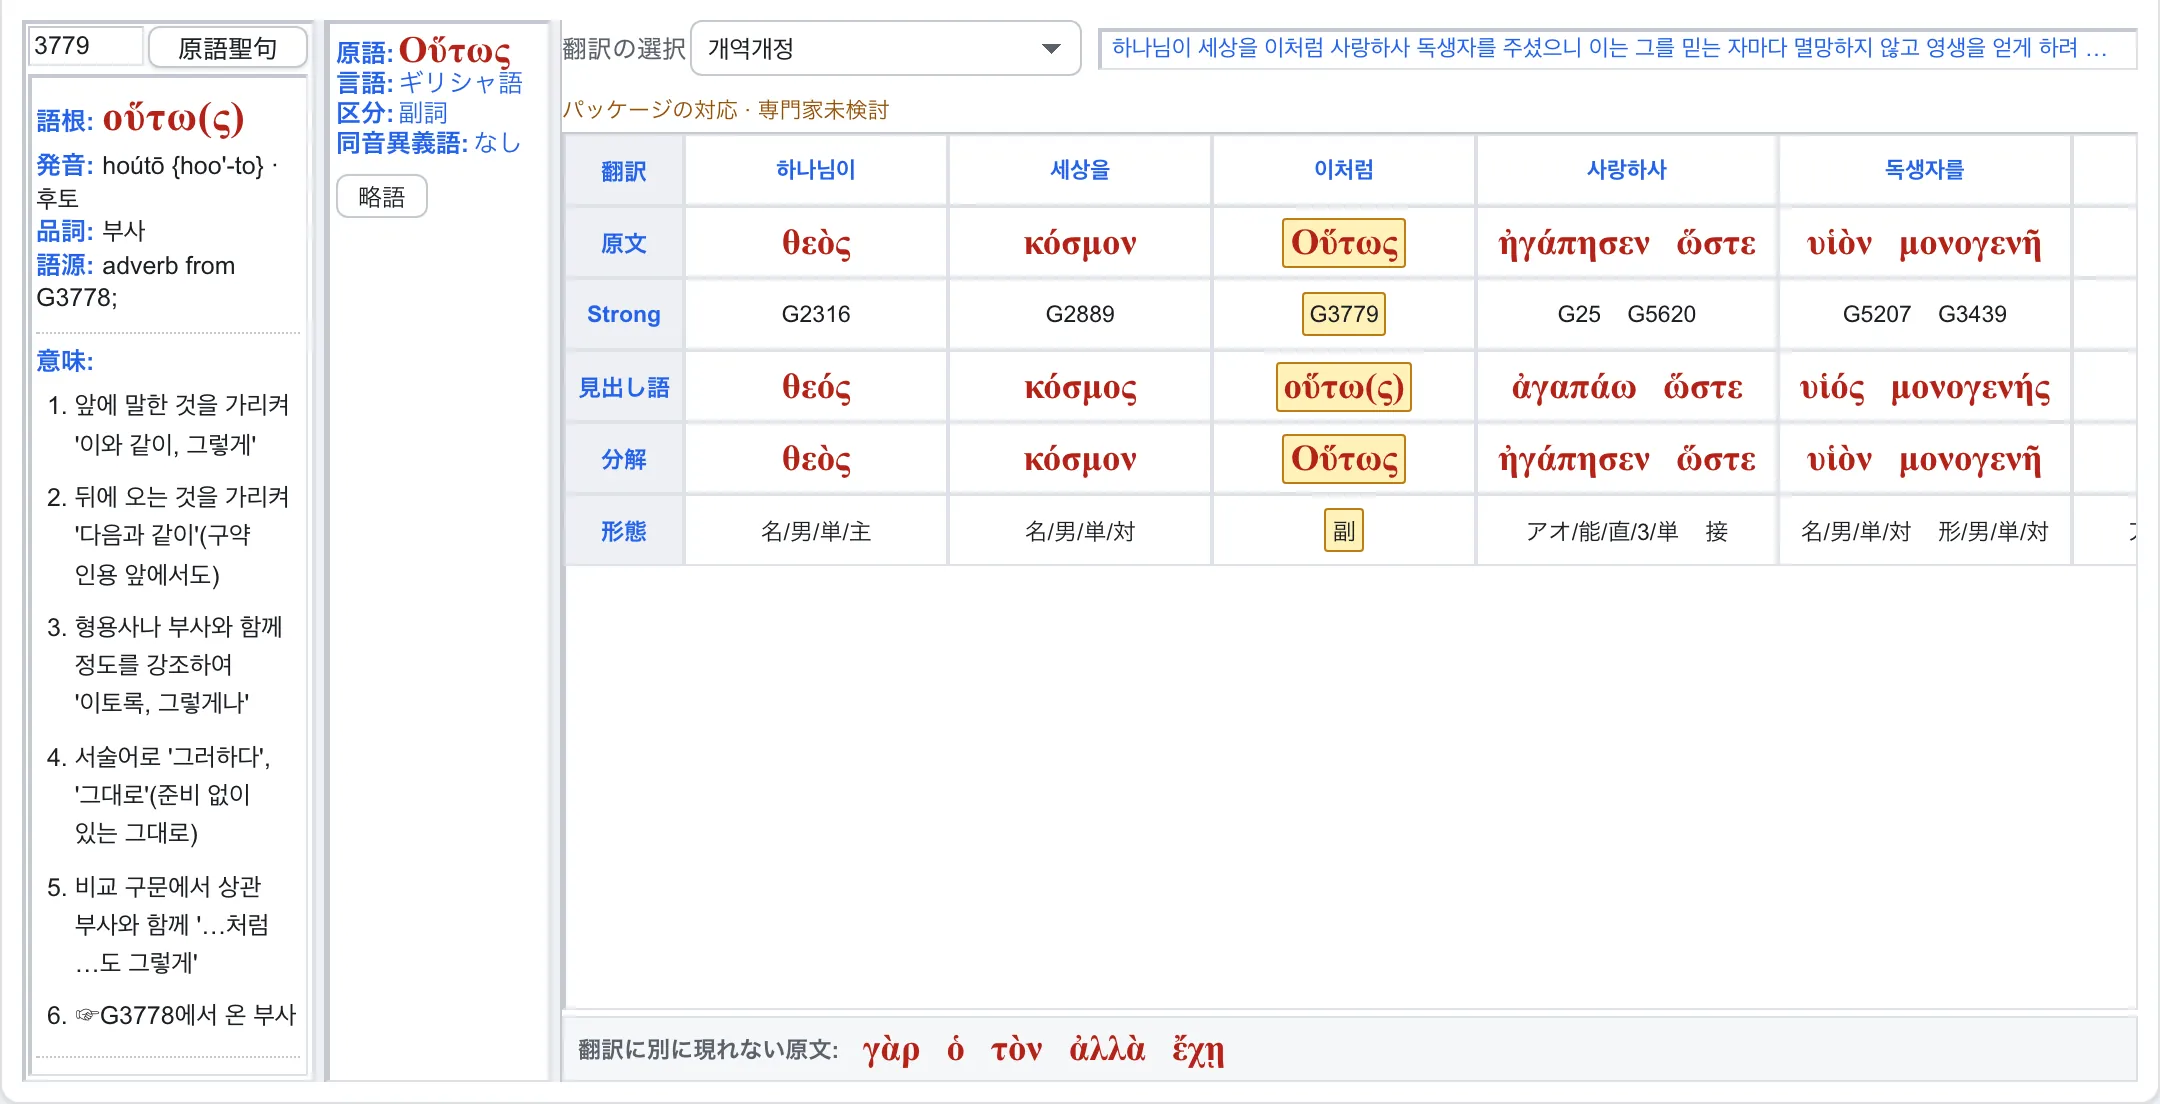2160x1104 pixels.
Task: Click Strong number G3439
Action: [x=1972, y=314]
